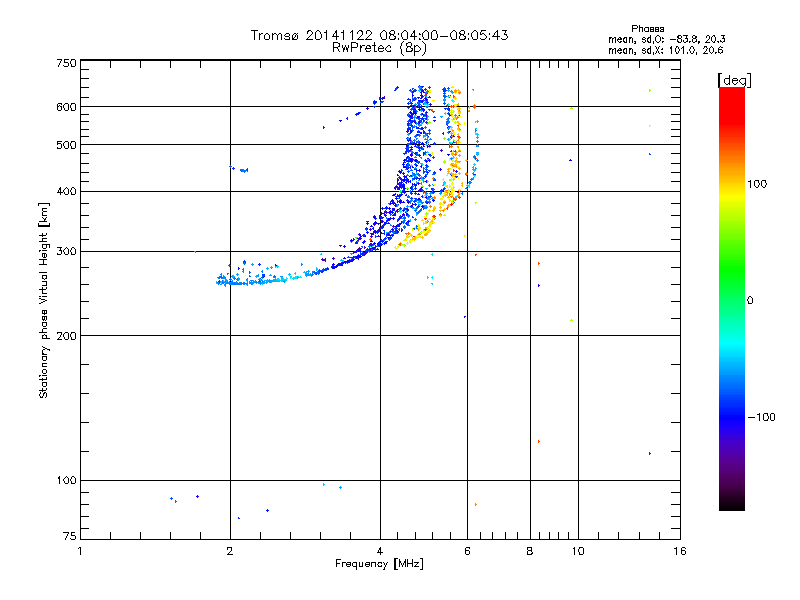Click the 'Frequency [MHz]' axis label
Screen dimensions: 800x600
tap(379, 564)
